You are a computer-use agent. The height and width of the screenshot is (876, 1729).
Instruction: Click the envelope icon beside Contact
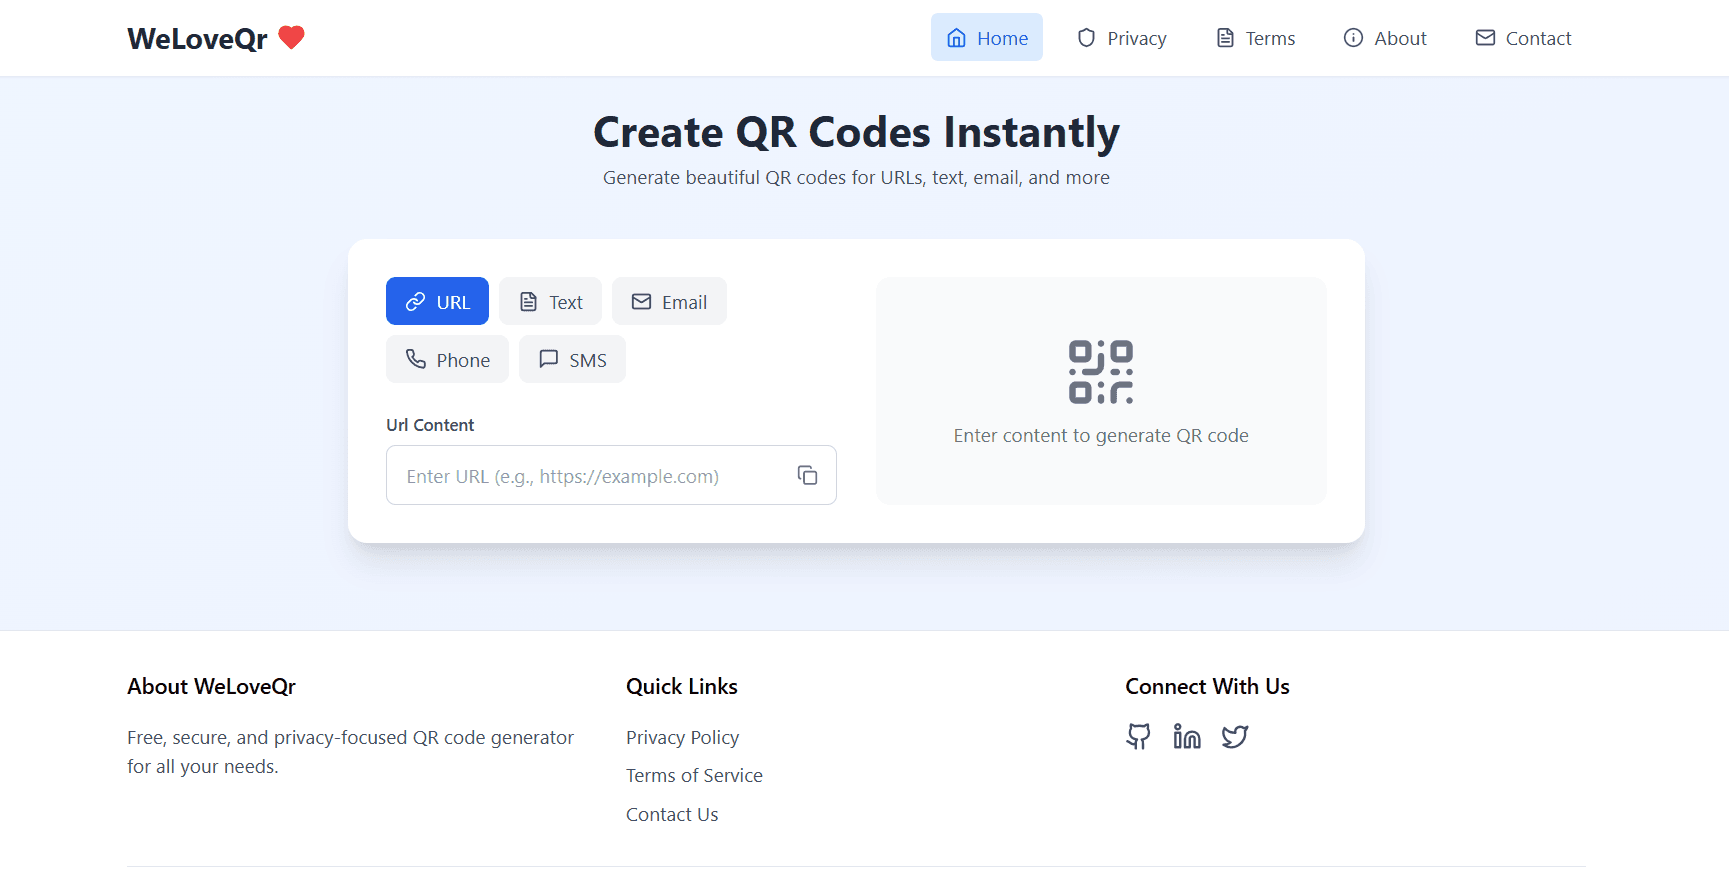point(1486,37)
